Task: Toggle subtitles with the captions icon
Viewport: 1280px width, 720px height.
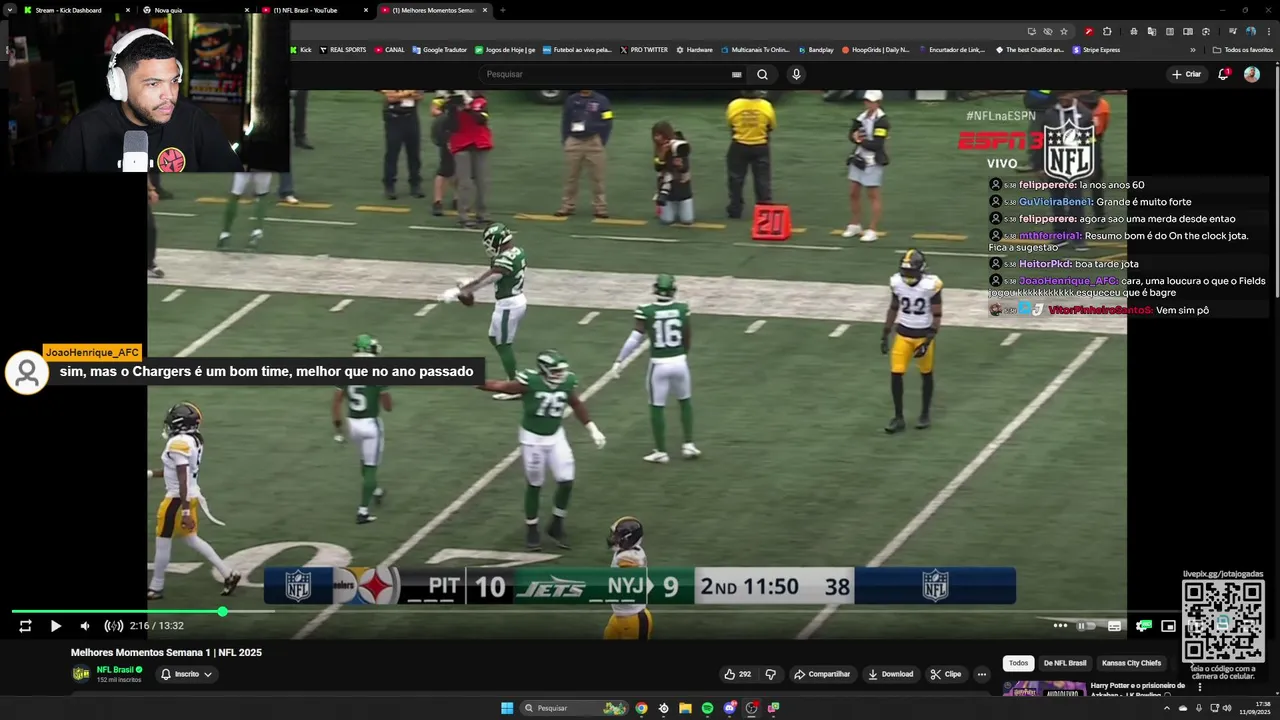Action: [1114, 626]
